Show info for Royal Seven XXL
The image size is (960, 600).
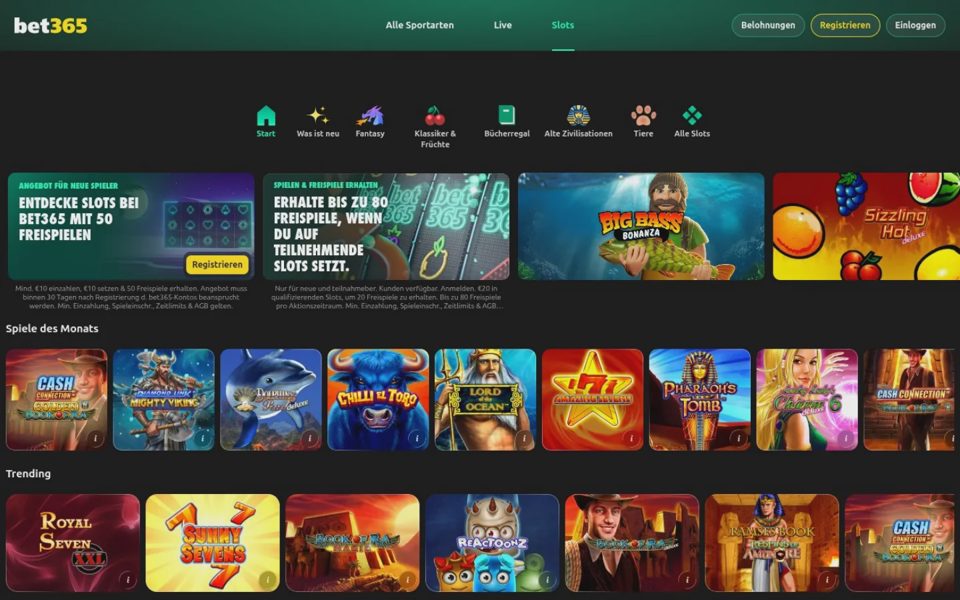coord(127,579)
